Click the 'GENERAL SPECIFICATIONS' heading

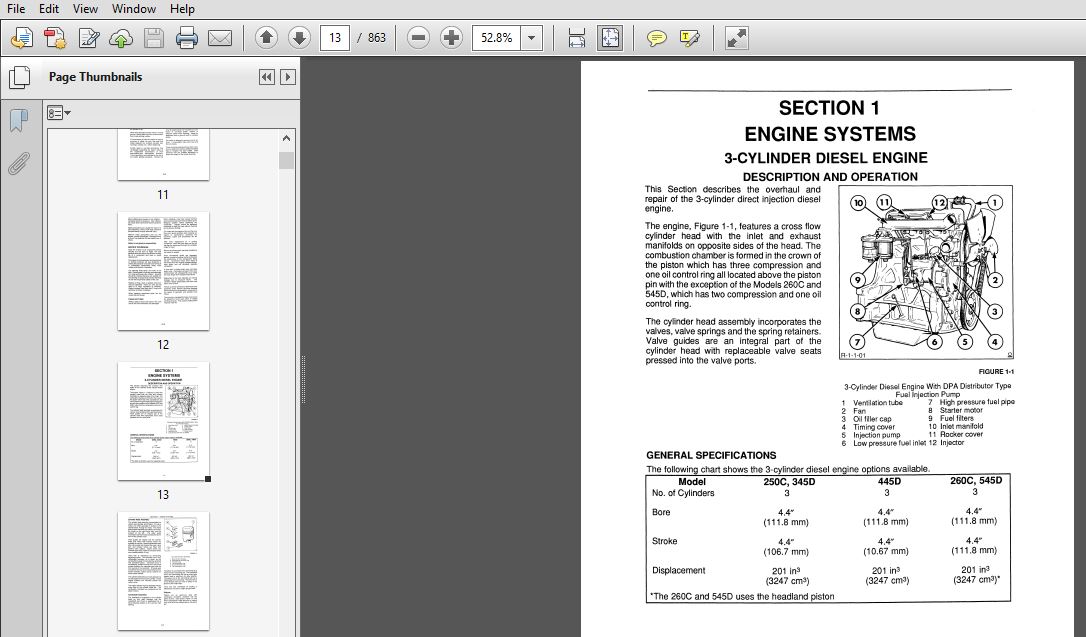pyautogui.click(x=711, y=456)
